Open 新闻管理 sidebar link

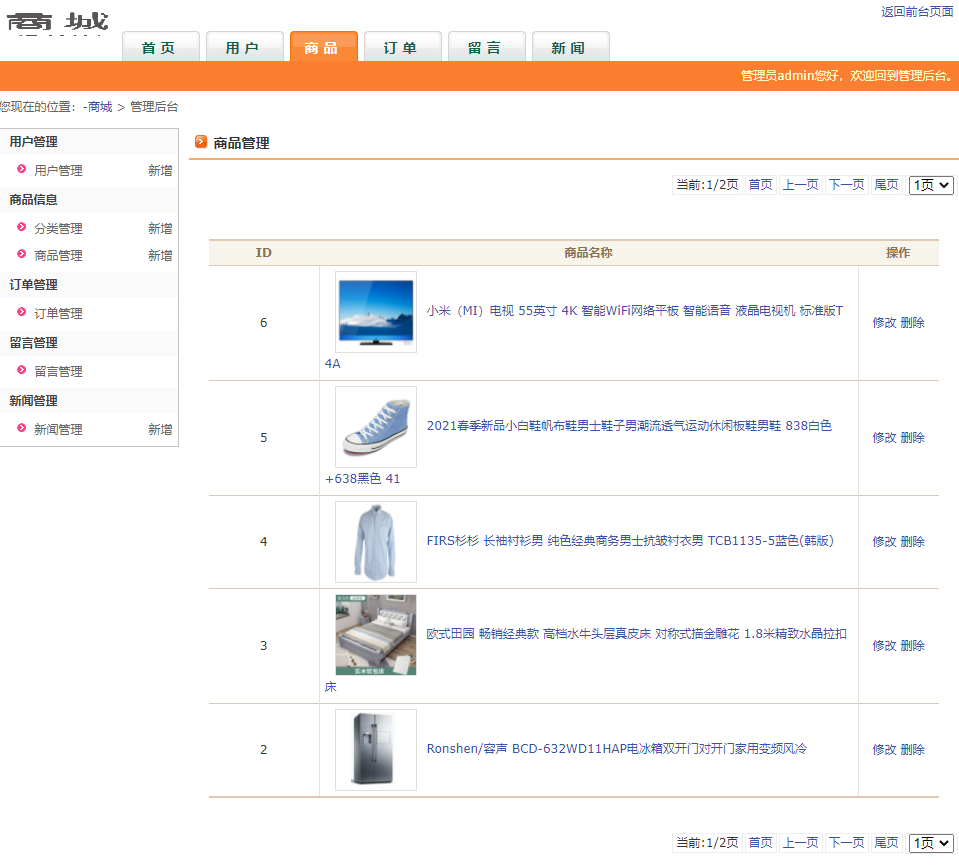(x=58, y=430)
